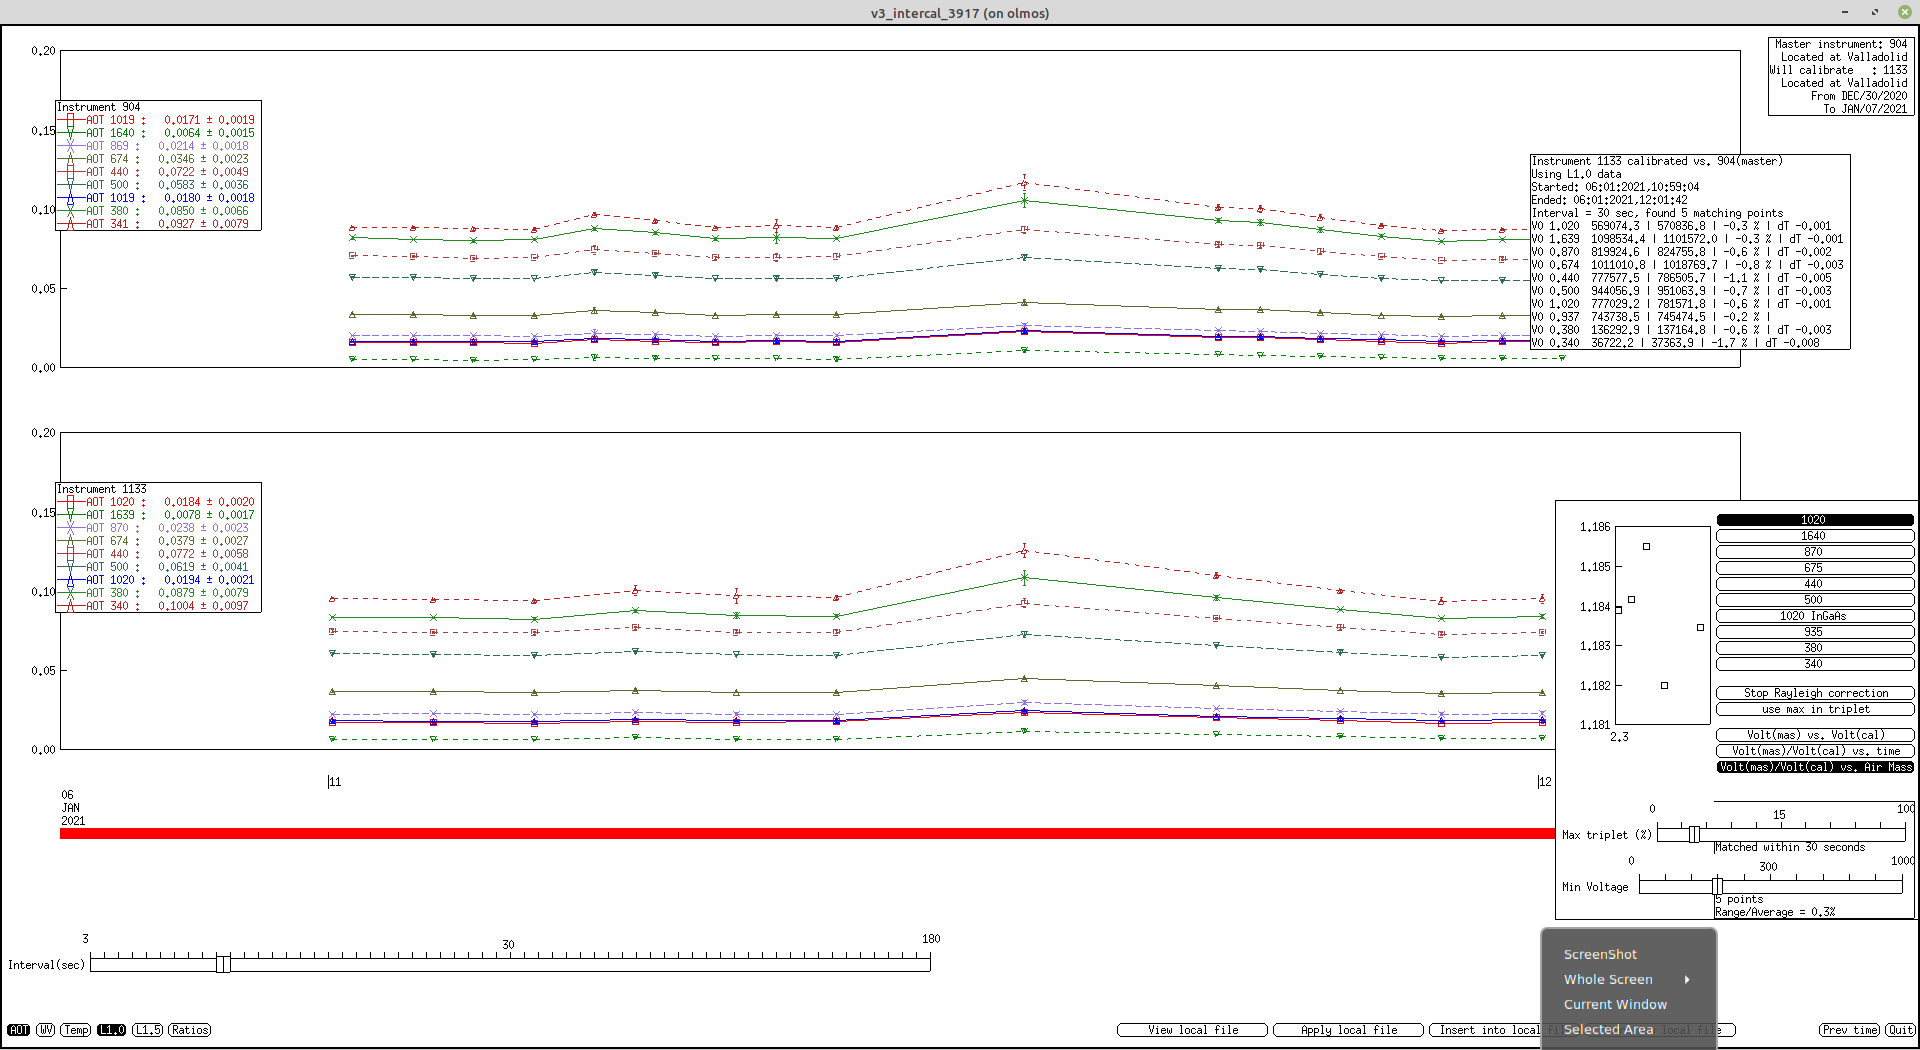
Task: Click the AOT 1639 legend marker for Instrument 1133
Action: tap(70, 515)
